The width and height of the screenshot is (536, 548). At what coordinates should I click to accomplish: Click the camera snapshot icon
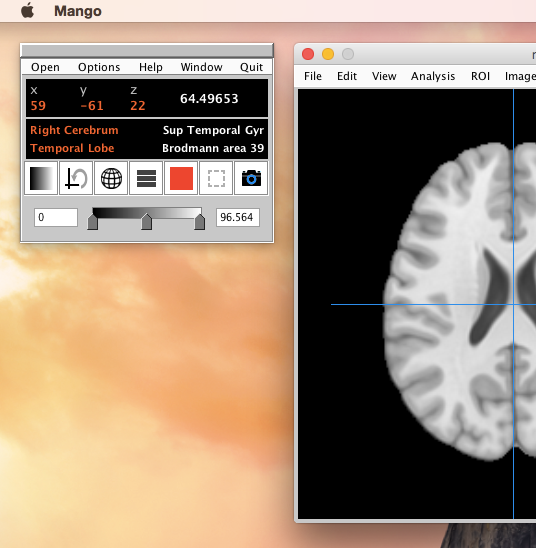pos(251,178)
